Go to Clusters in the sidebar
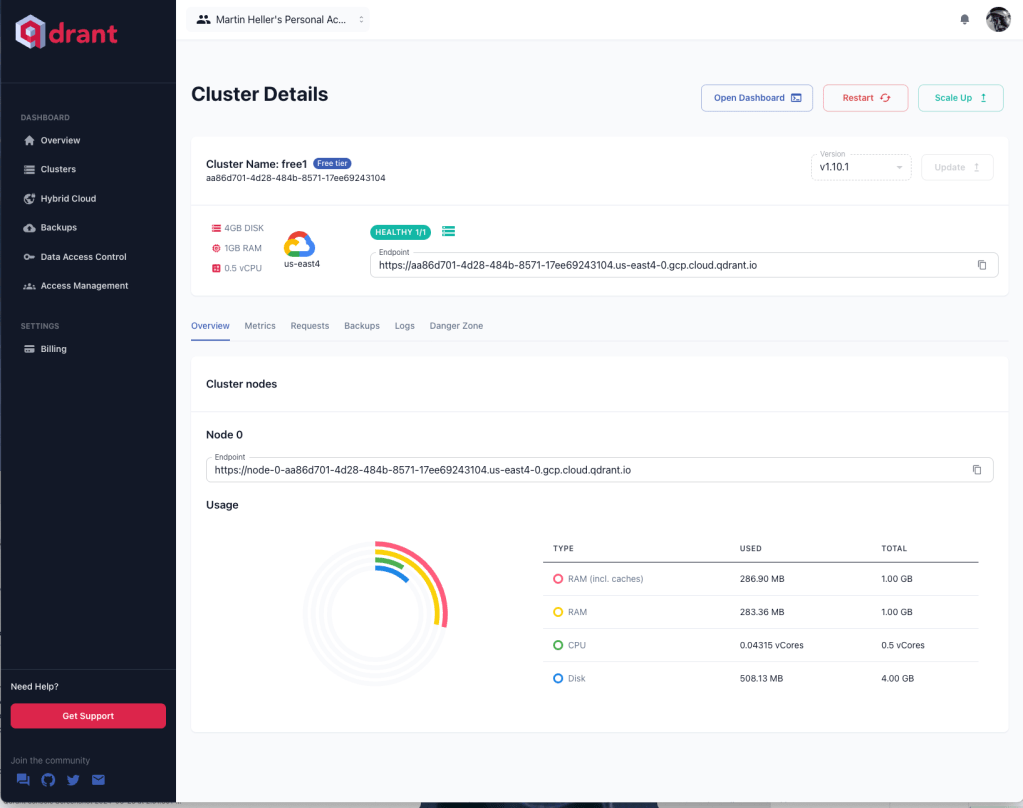 click(x=58, y=169)
